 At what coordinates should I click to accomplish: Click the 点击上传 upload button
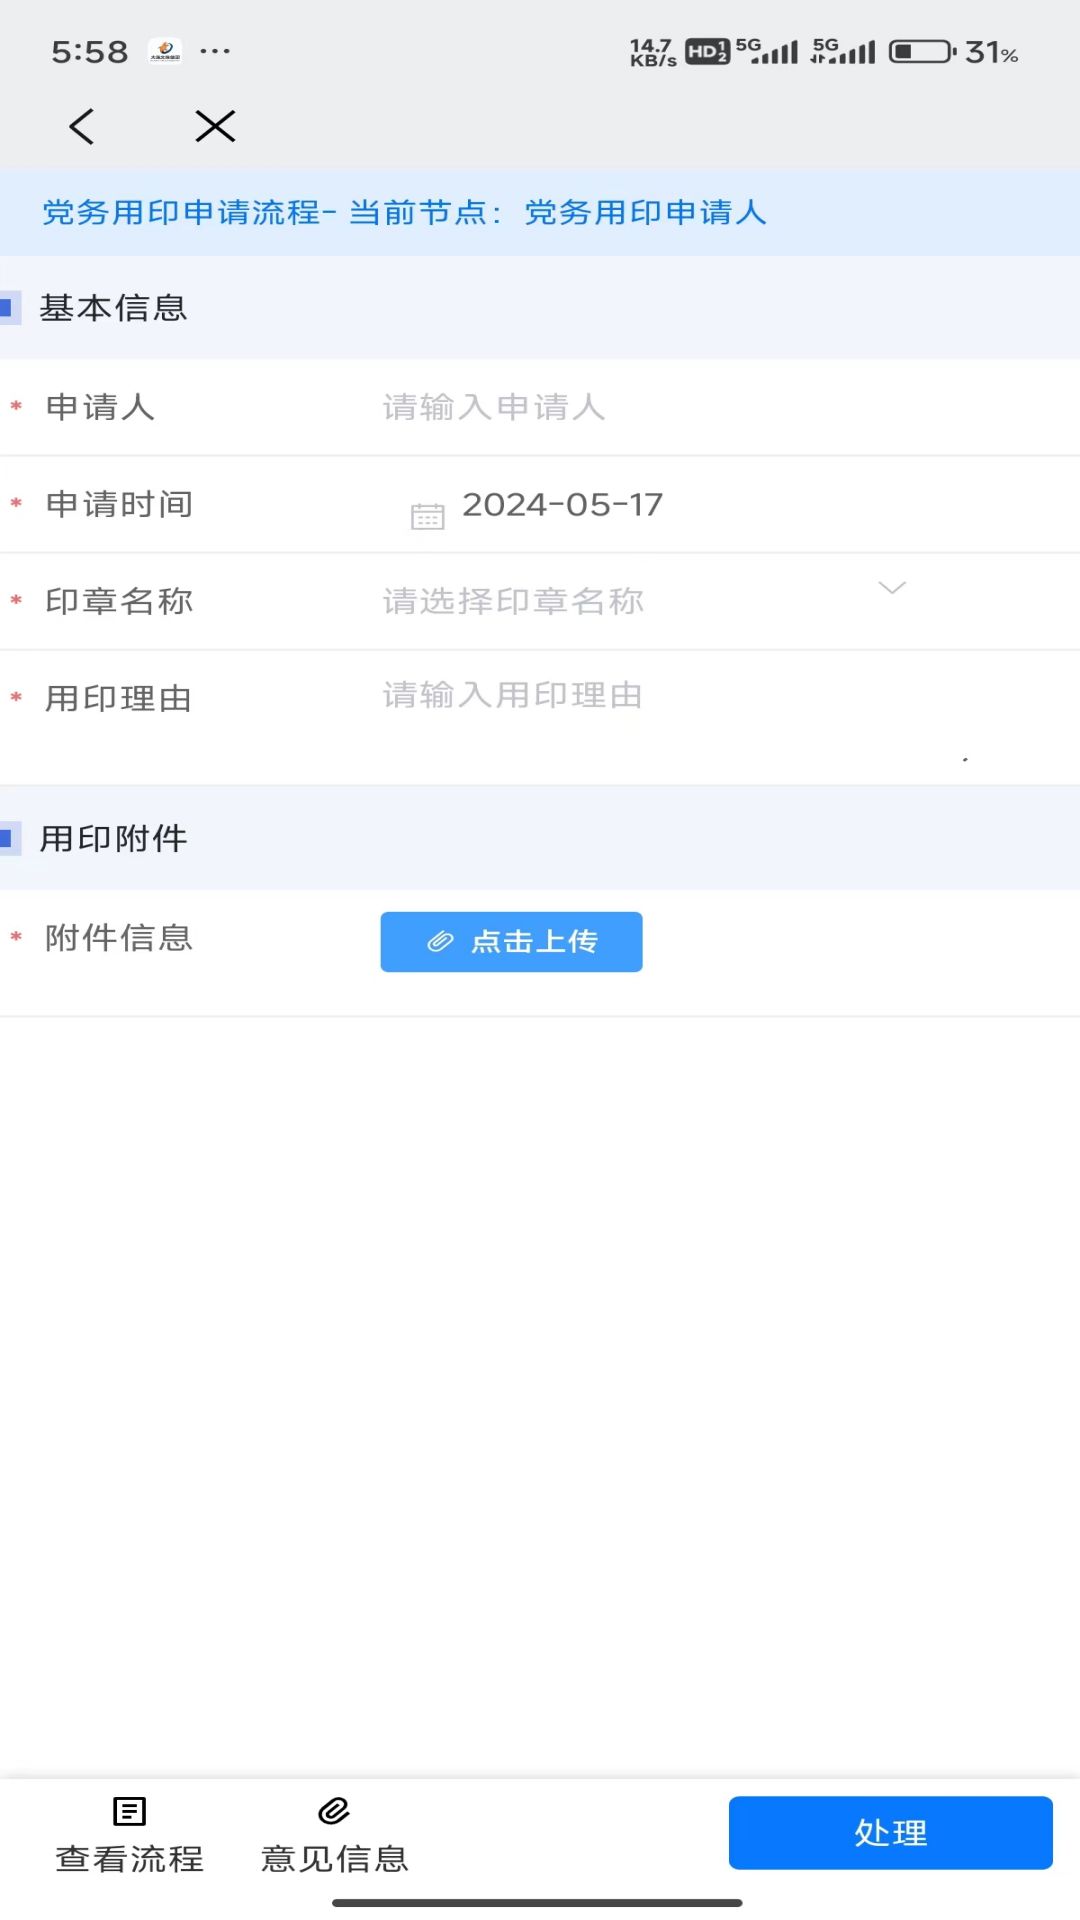511,942
